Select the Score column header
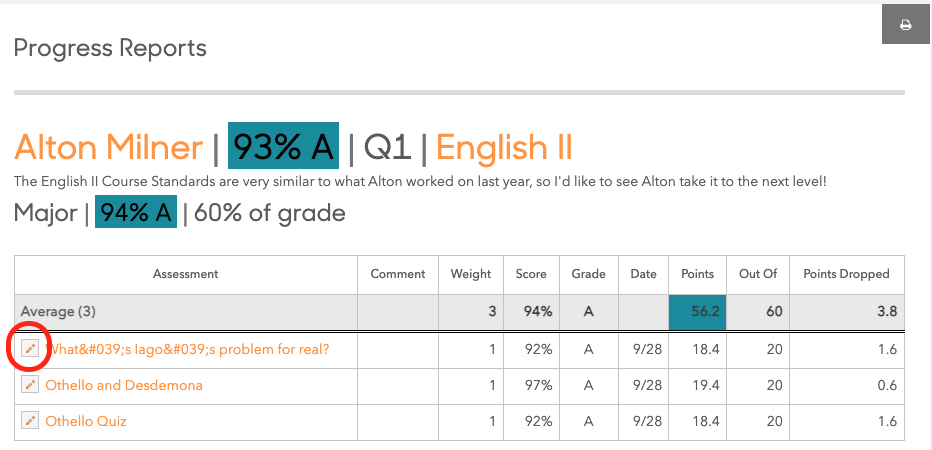 coord(531,274)
